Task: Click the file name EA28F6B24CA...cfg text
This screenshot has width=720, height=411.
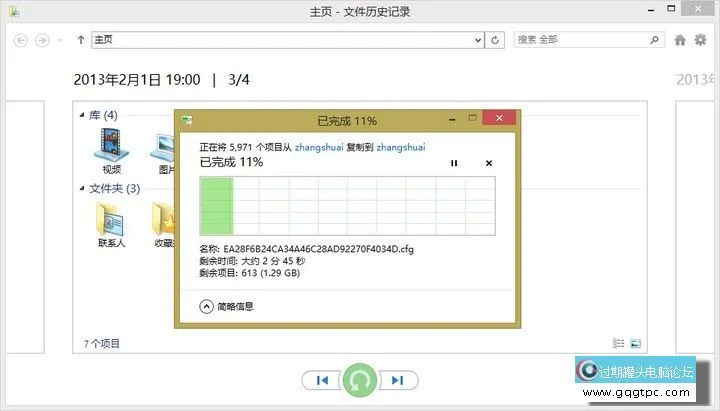Action: (x=318, y=249)
